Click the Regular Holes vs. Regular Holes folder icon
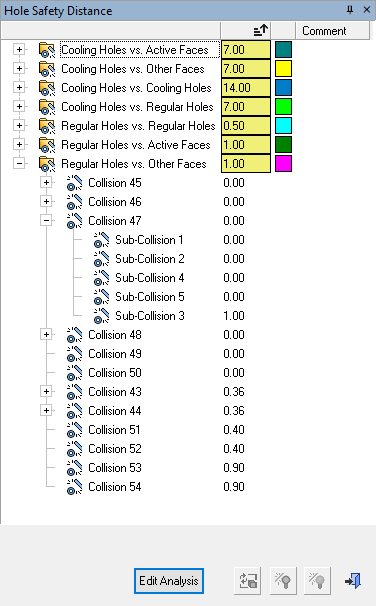This screenshot has width=376, height=606. (x=47, y=126)
